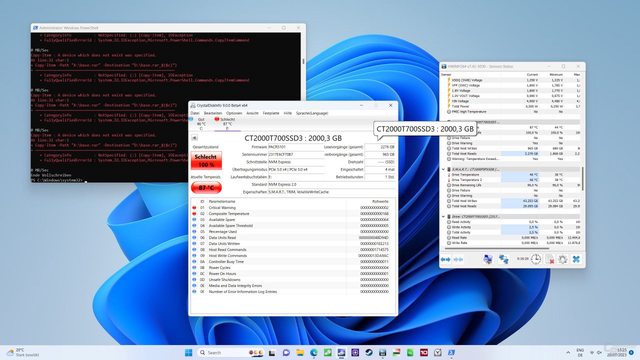Select the Schlecht 87 °C disk tab
The width and height of the screenshot is (640, 360).
click(x=227, y=124)
